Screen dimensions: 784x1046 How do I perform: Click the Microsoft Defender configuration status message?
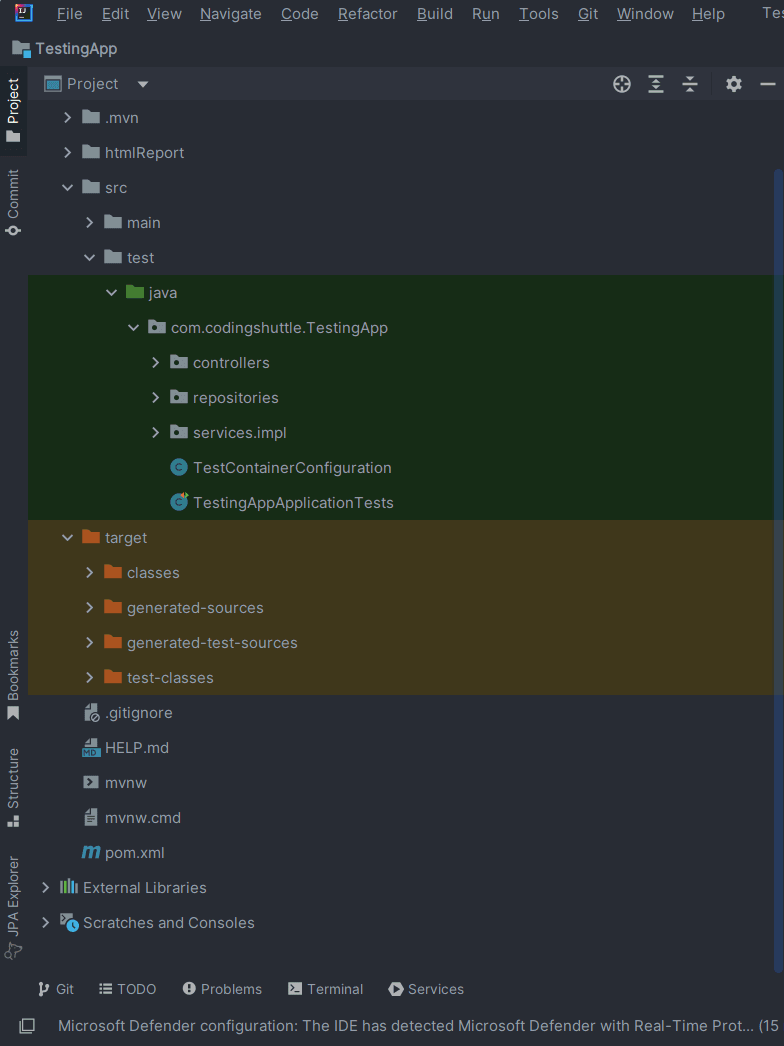click(418, 1025)
